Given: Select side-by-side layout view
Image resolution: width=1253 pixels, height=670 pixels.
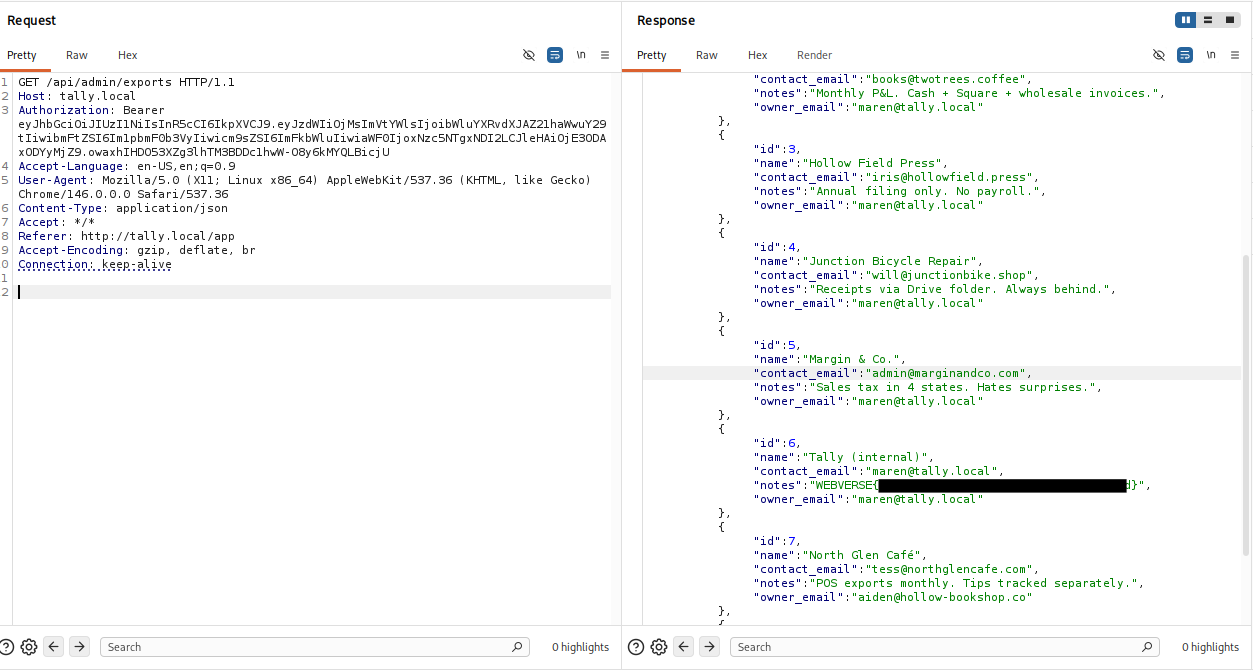Looking at the screenshot, I should point(1186,20).
